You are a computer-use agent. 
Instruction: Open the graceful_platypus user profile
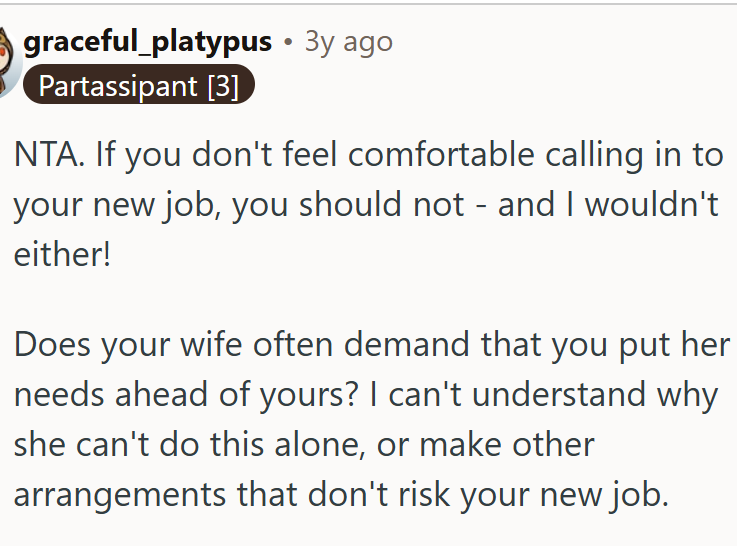(147, 41)
